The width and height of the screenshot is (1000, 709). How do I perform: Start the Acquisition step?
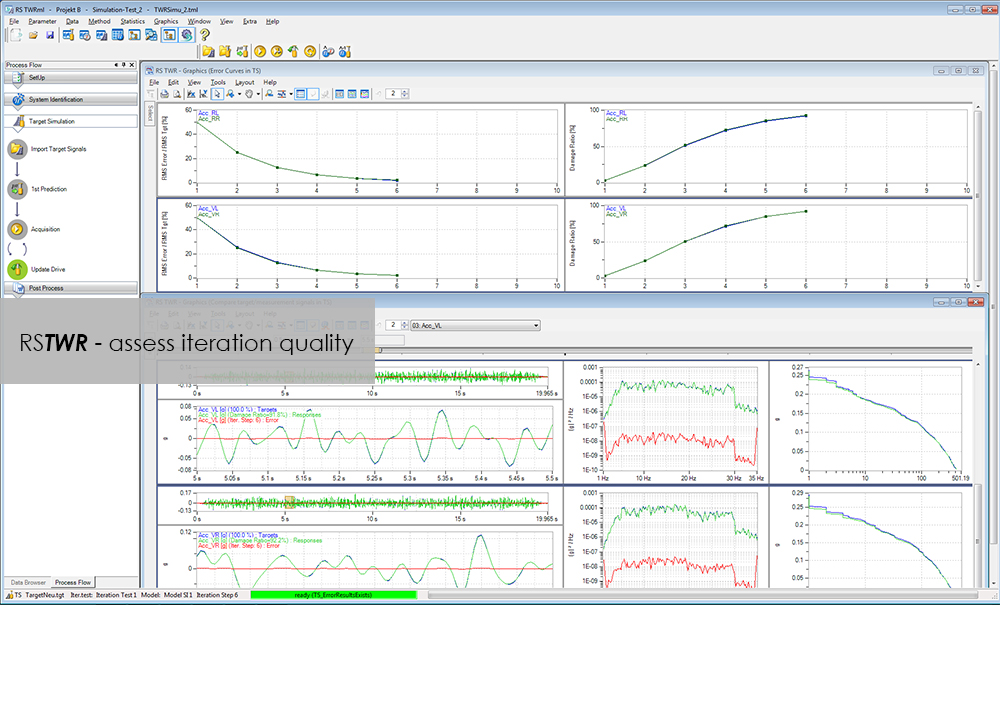pyautogui.click(x=16, y=229)
